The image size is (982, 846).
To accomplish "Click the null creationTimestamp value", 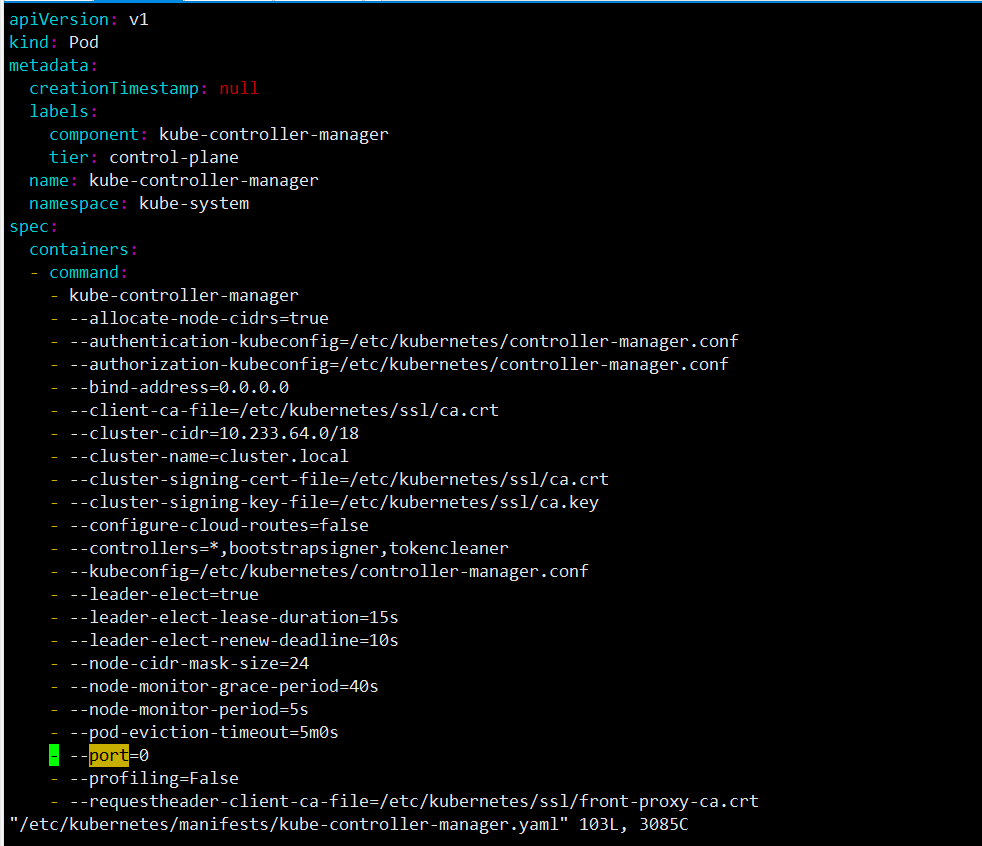I will pos(238,88).
